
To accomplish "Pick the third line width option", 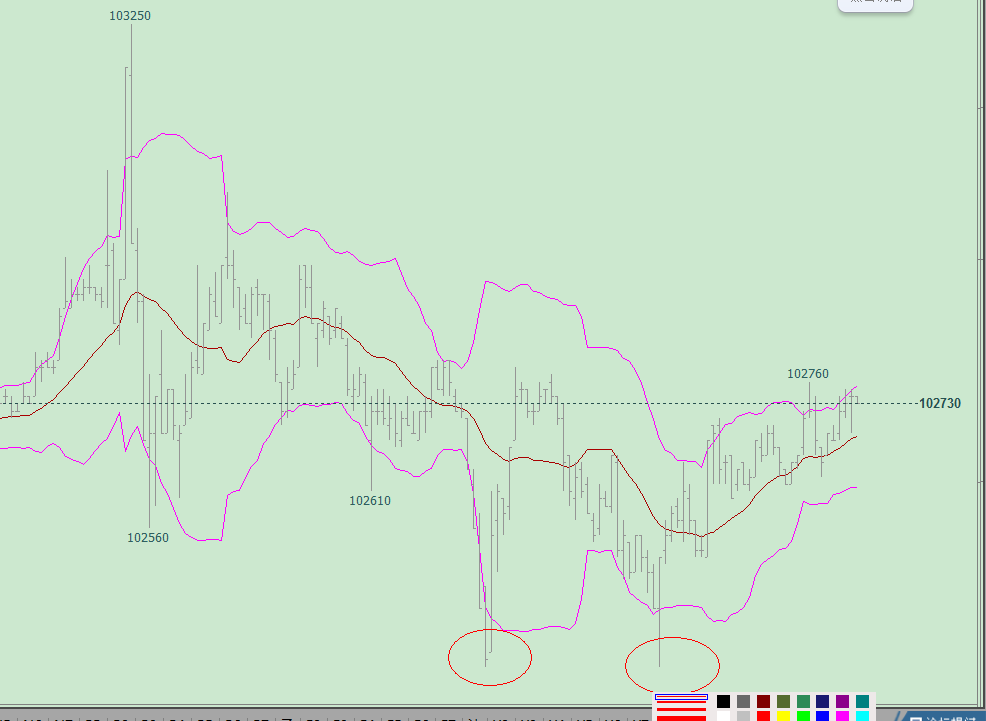I will pyautogui.click(x=681, y=710).
